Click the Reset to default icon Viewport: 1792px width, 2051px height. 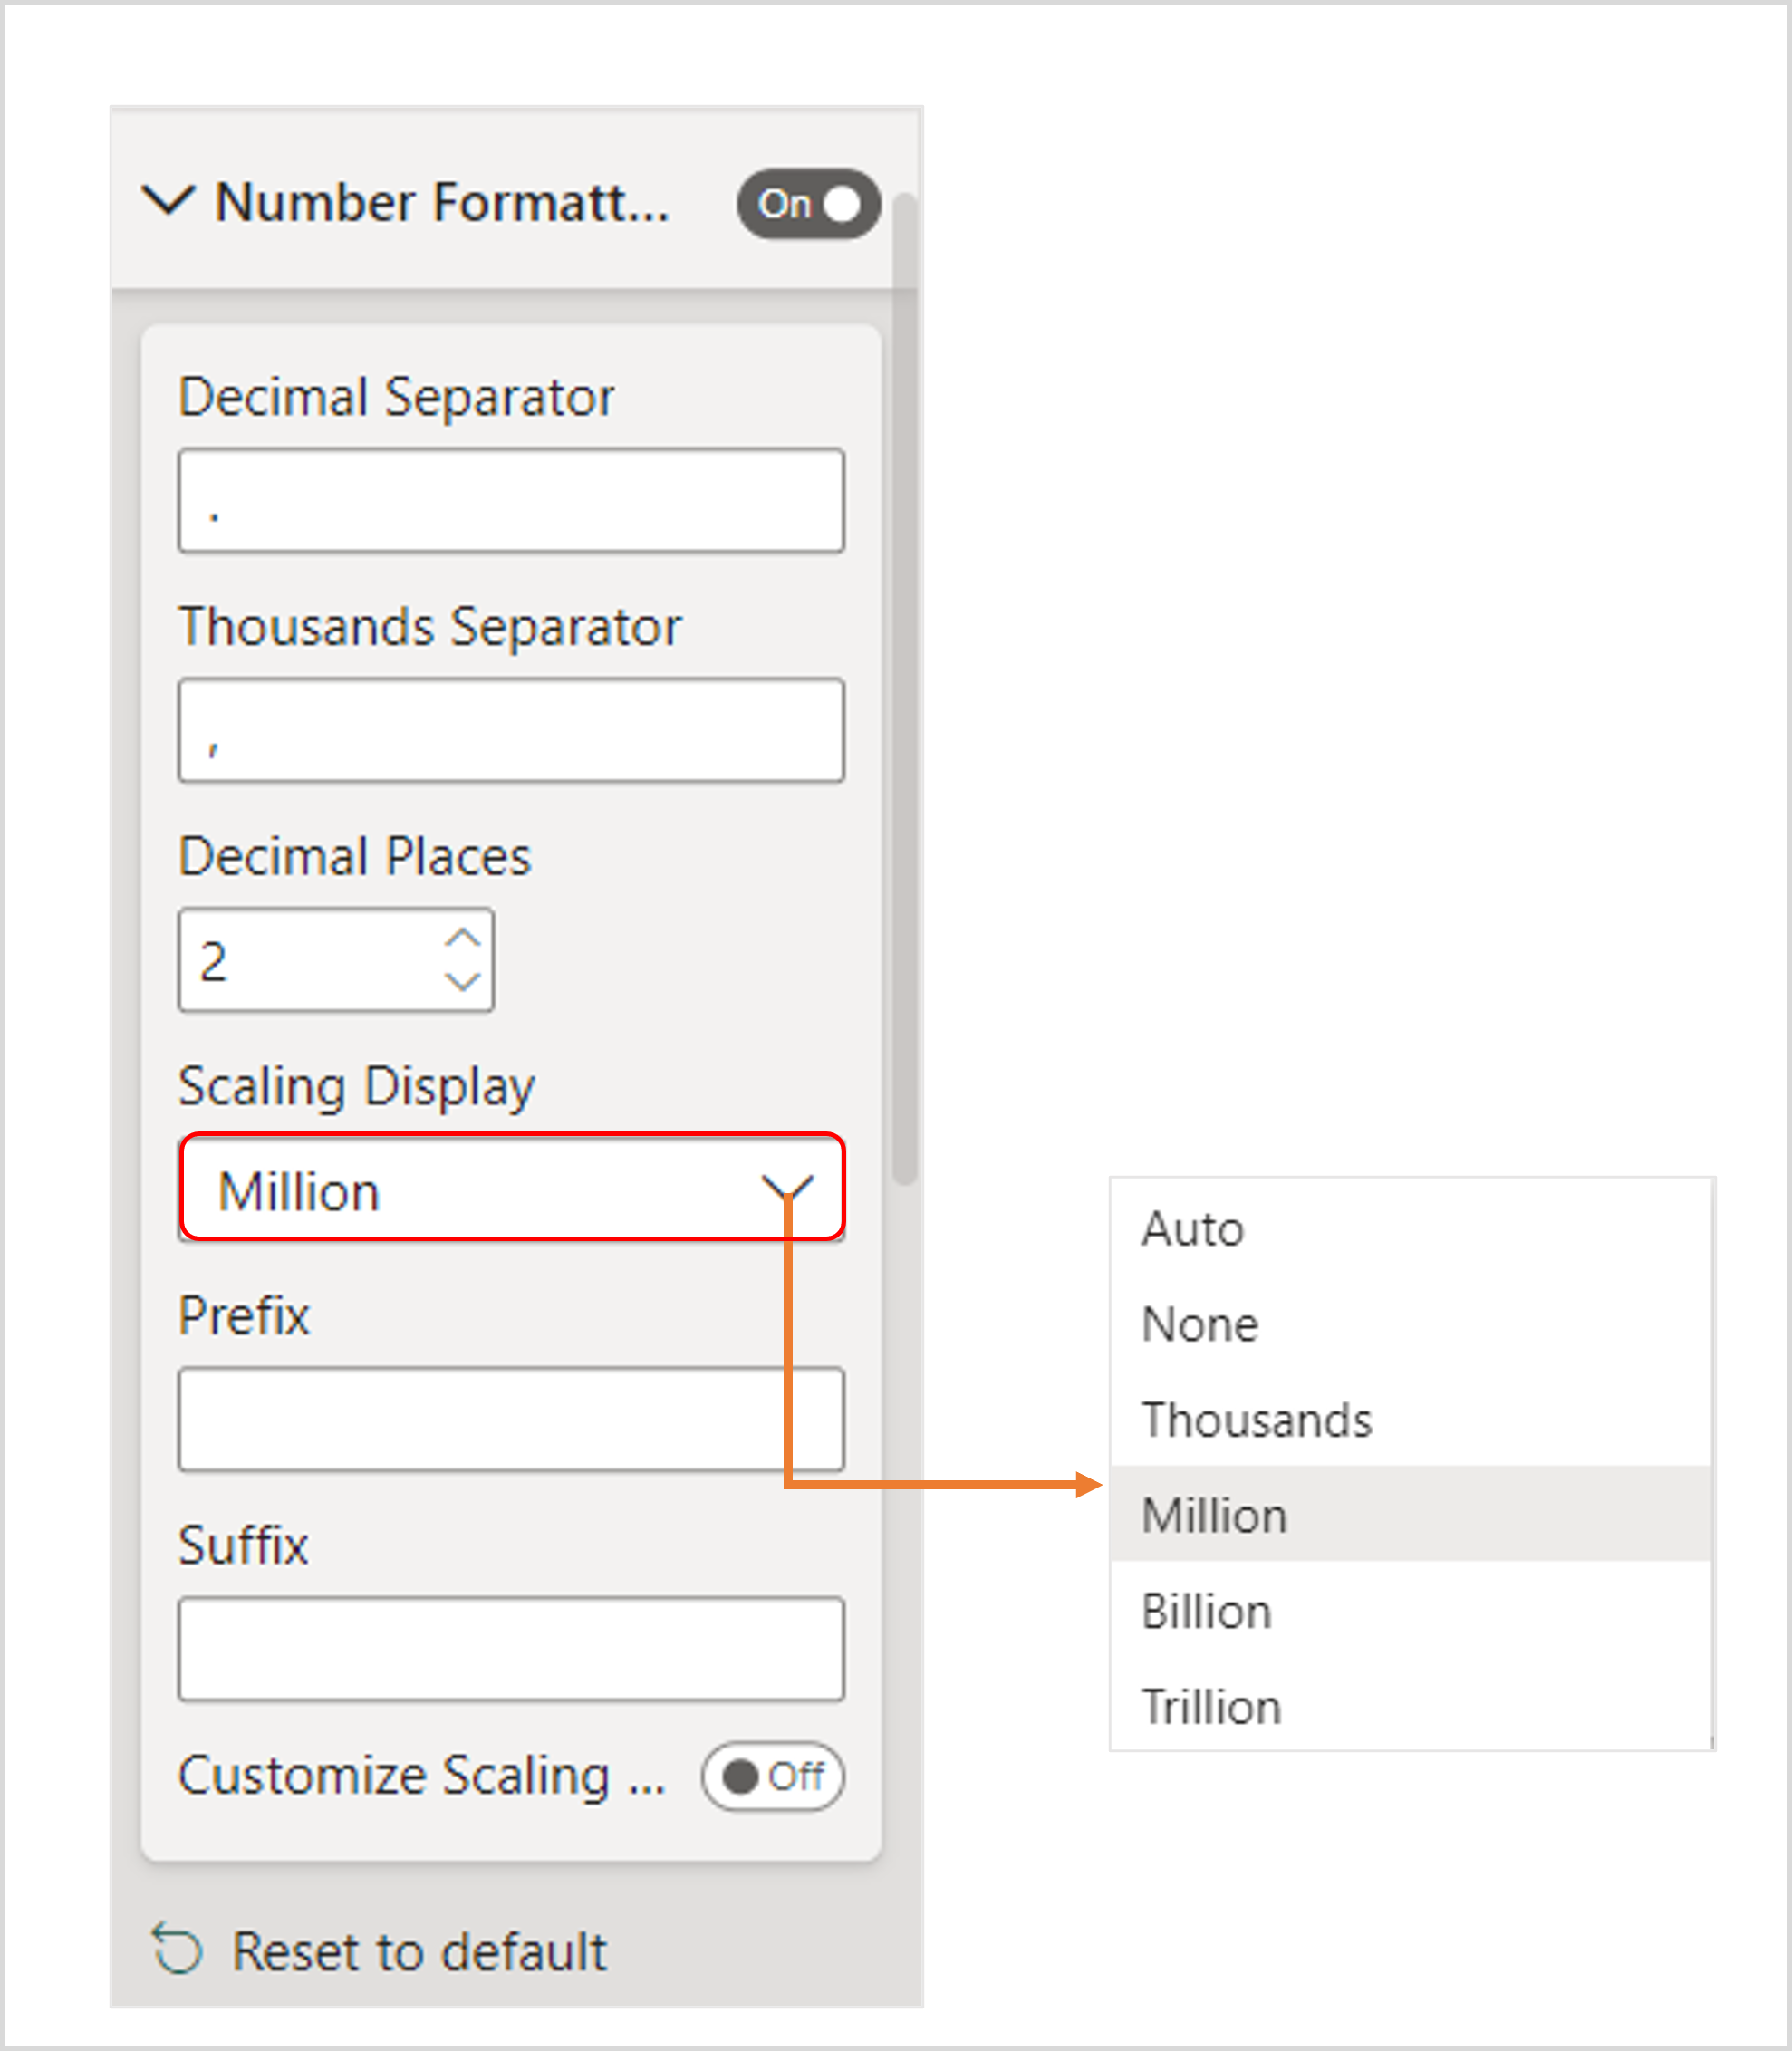tap(178, 1949)
